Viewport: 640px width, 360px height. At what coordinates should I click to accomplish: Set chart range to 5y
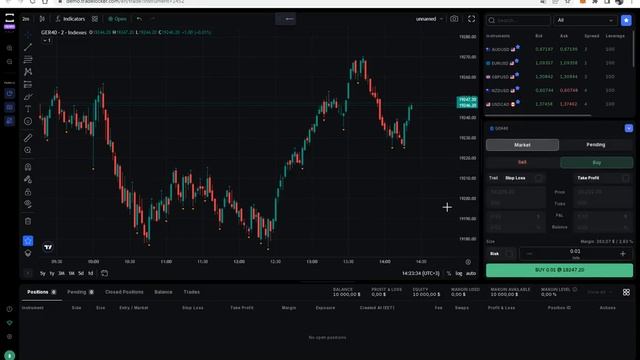click(x=43, y=273)
